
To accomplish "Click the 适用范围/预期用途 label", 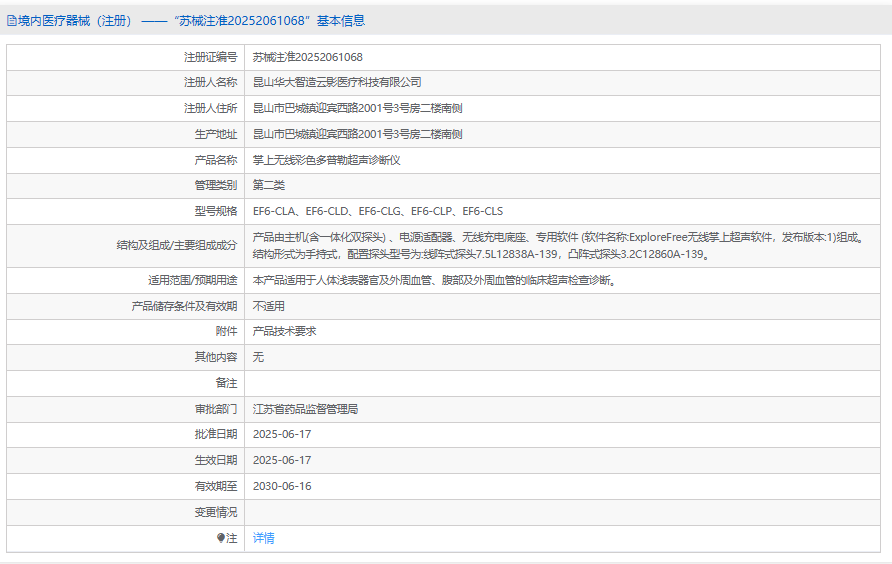I will pyautogui.click(x=193, y=280).
